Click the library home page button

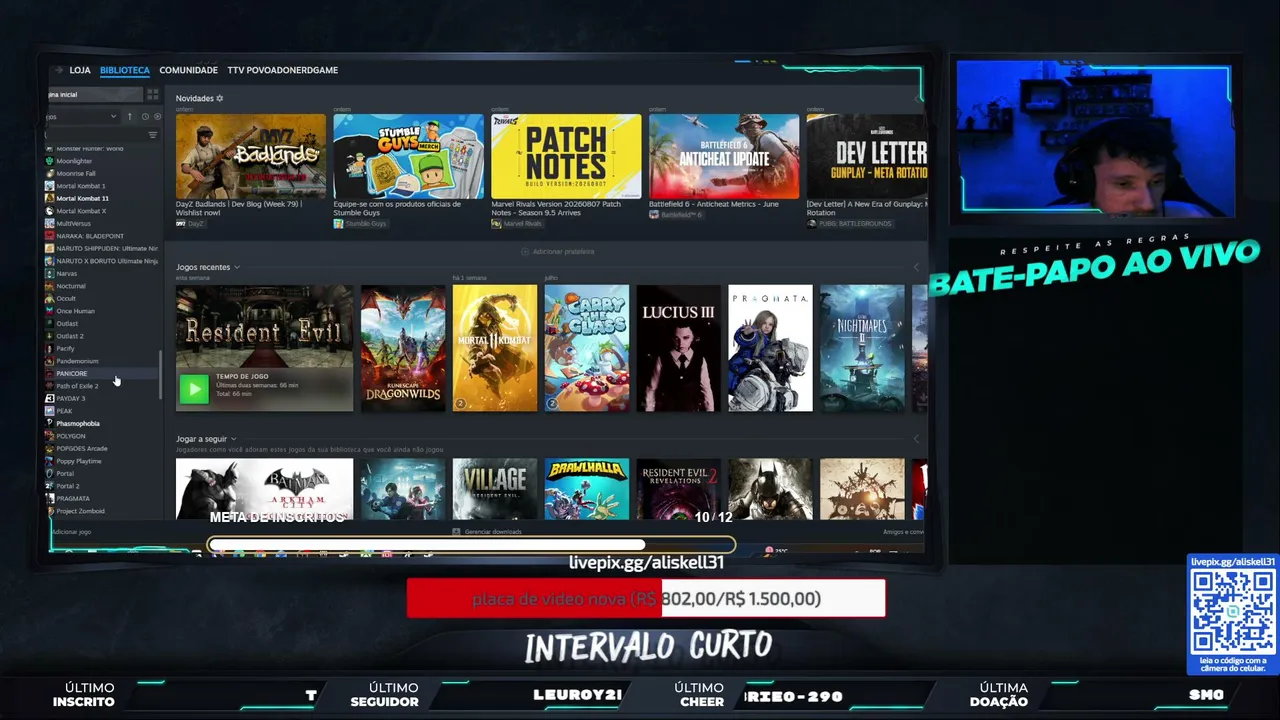94,94
